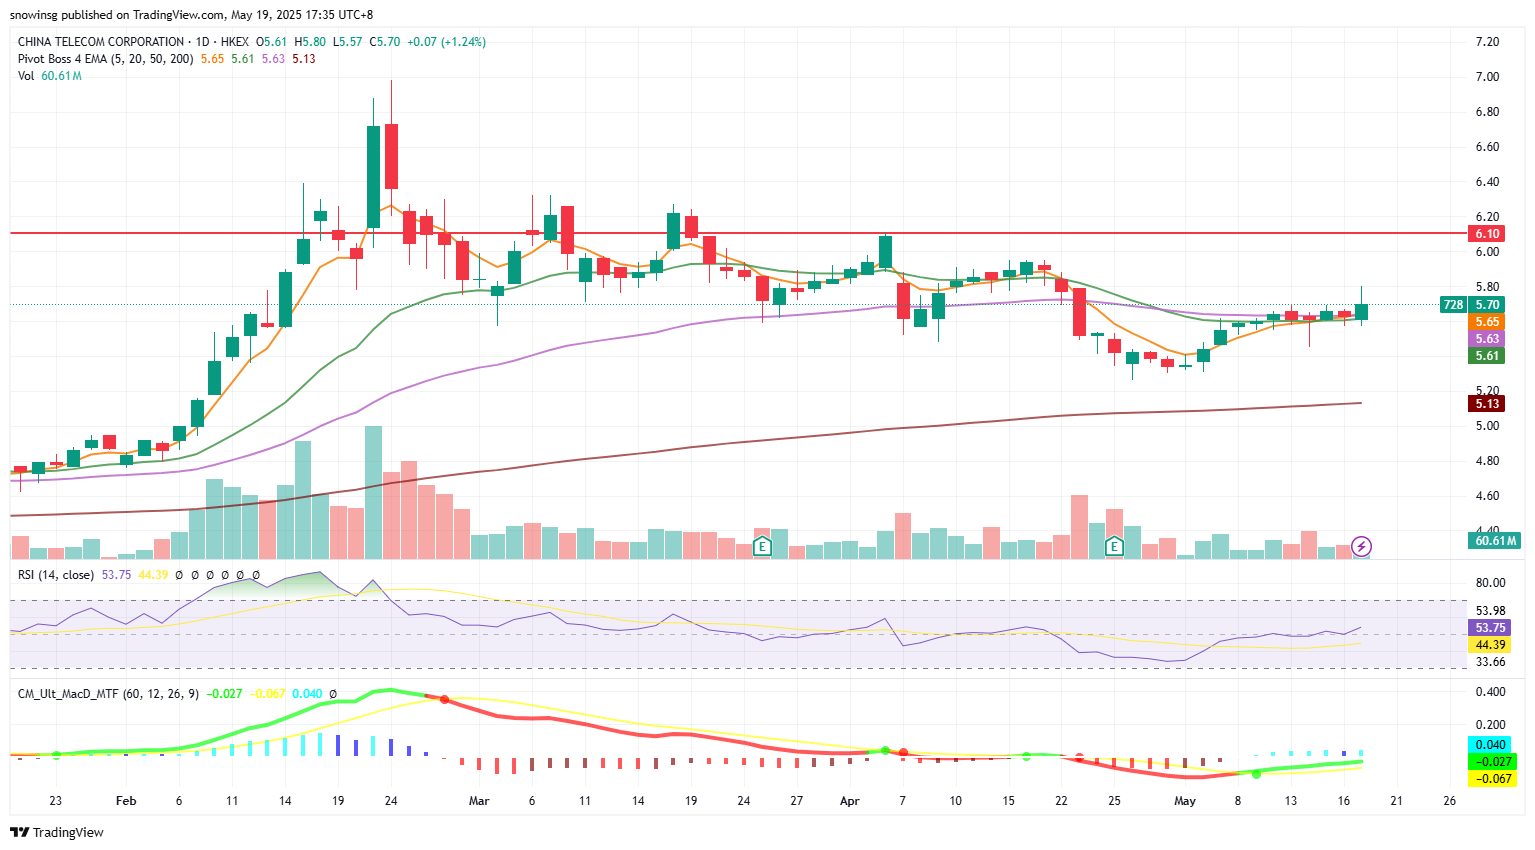Click the 'May' date axis label

point(1185,801)
